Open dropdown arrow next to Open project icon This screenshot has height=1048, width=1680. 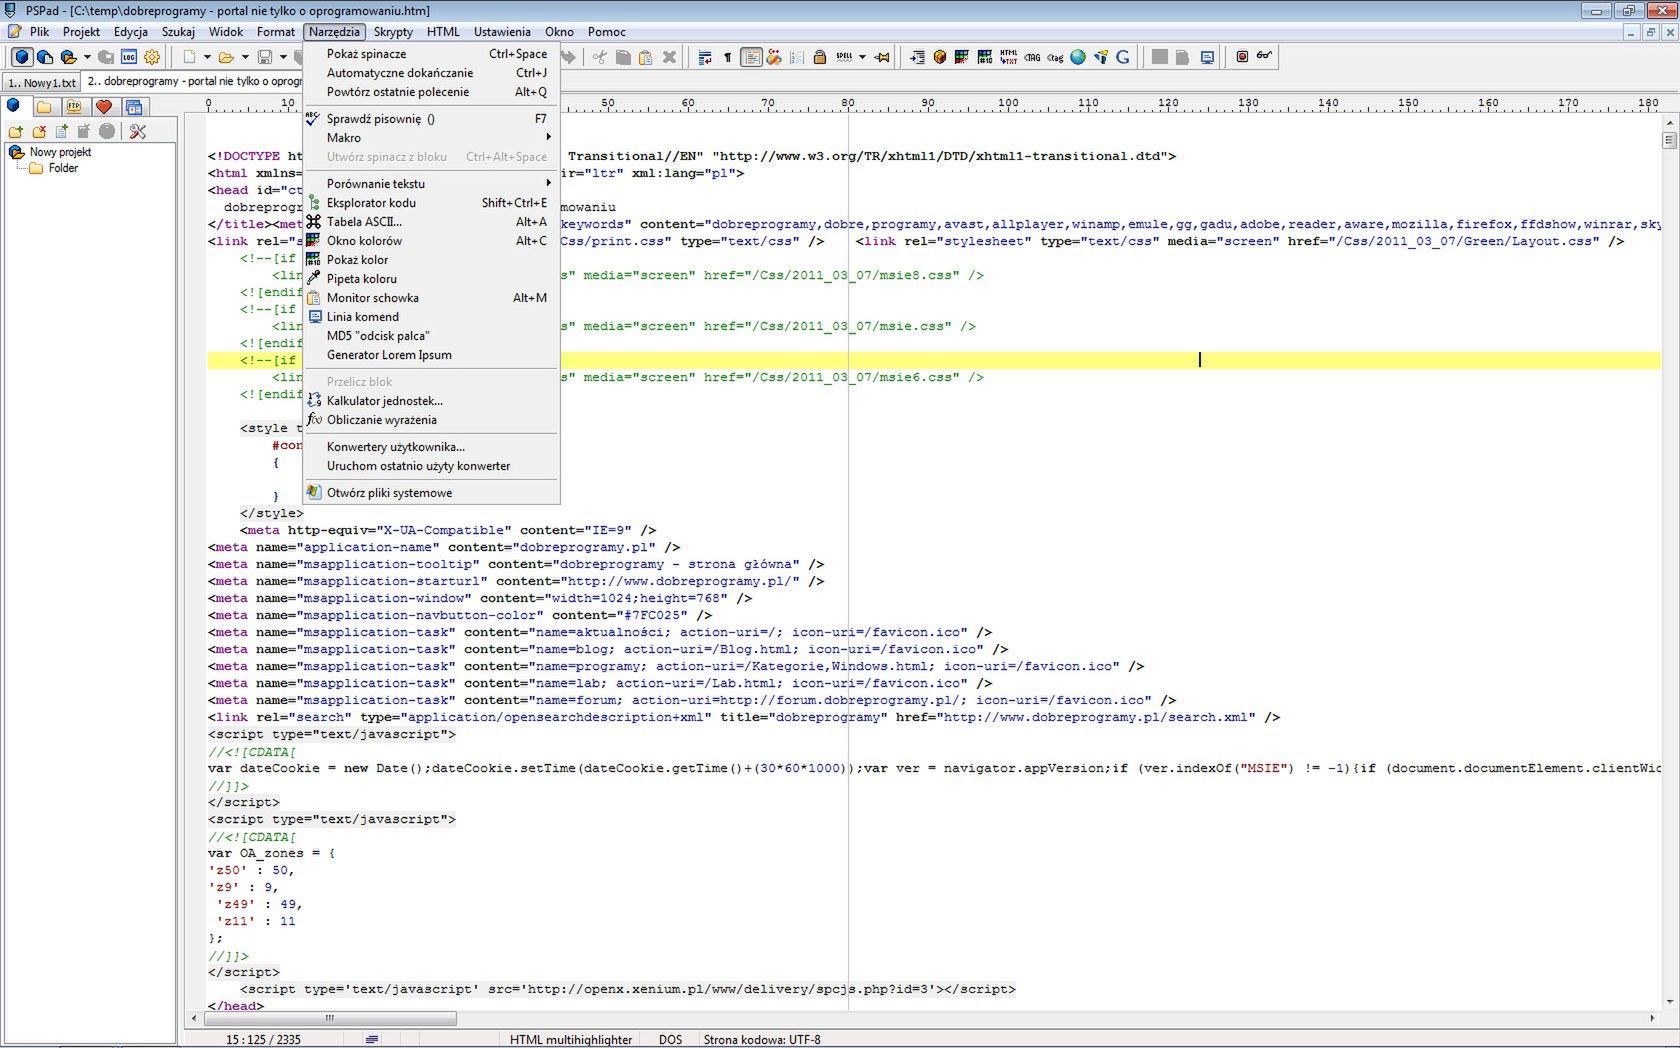click(x=87, y=57)
